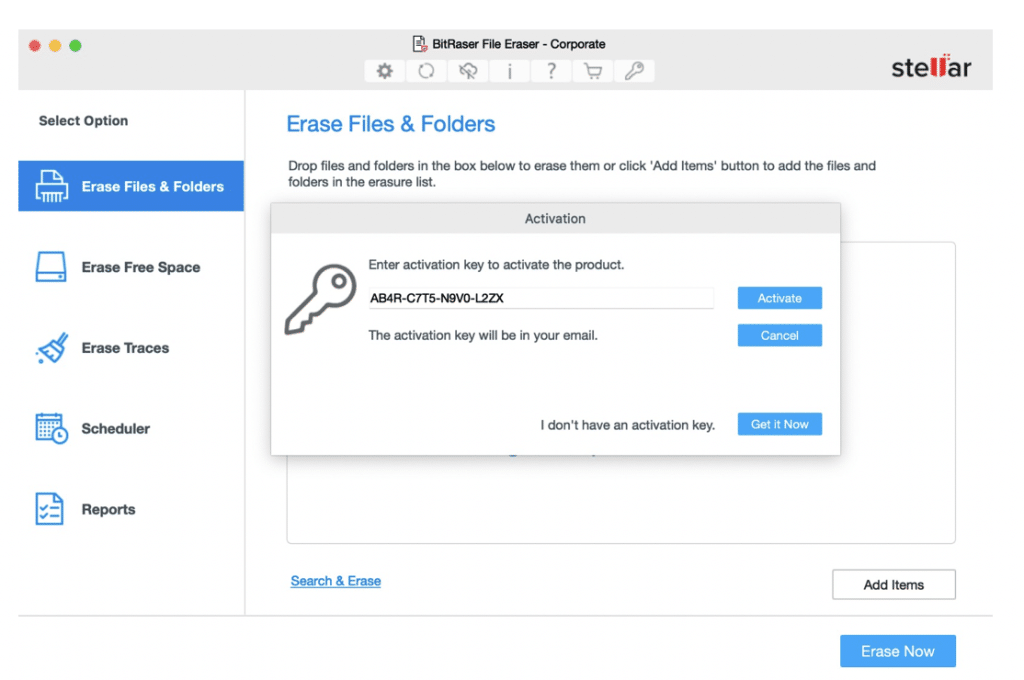Image resolution: width=1024 pixels, height=680 pixels.
Task: Click 'Enter activation key to activate the product.' text
Action: coord(496,265)
